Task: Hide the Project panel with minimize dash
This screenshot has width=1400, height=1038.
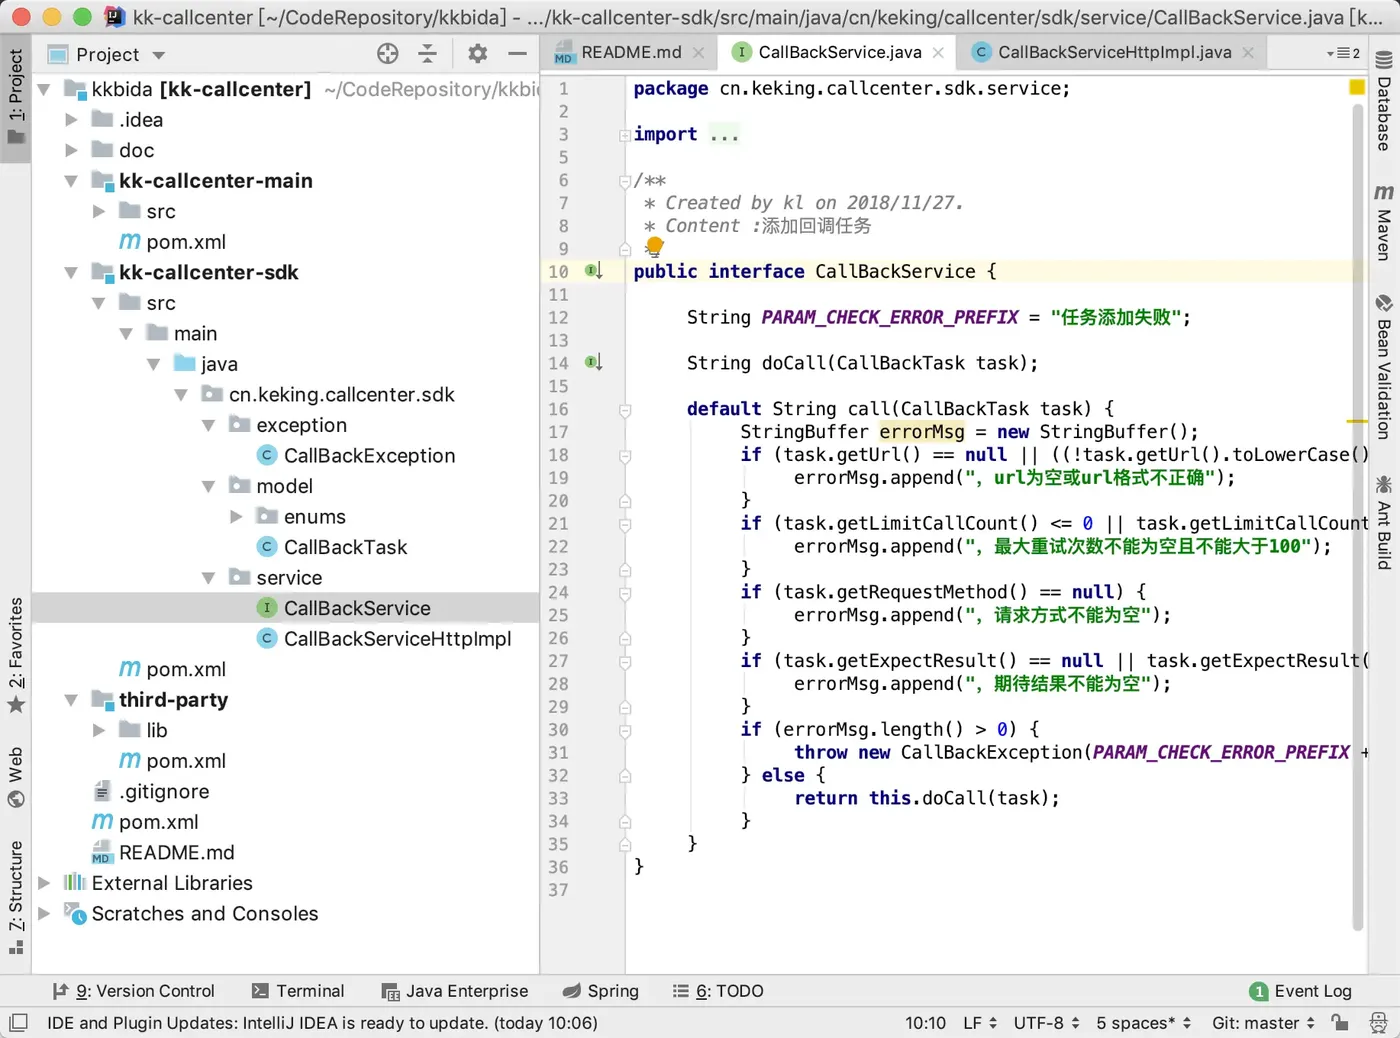Action: pos(517,54)
